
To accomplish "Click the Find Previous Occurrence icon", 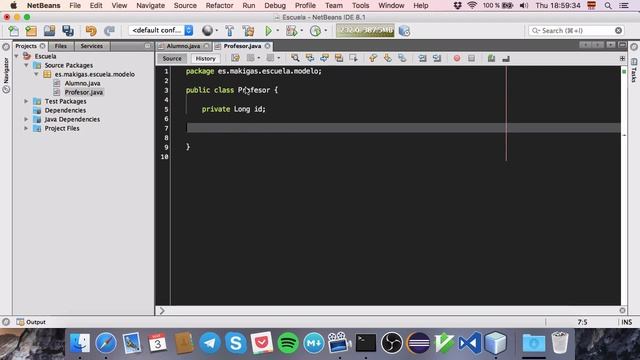I will 310,58.
